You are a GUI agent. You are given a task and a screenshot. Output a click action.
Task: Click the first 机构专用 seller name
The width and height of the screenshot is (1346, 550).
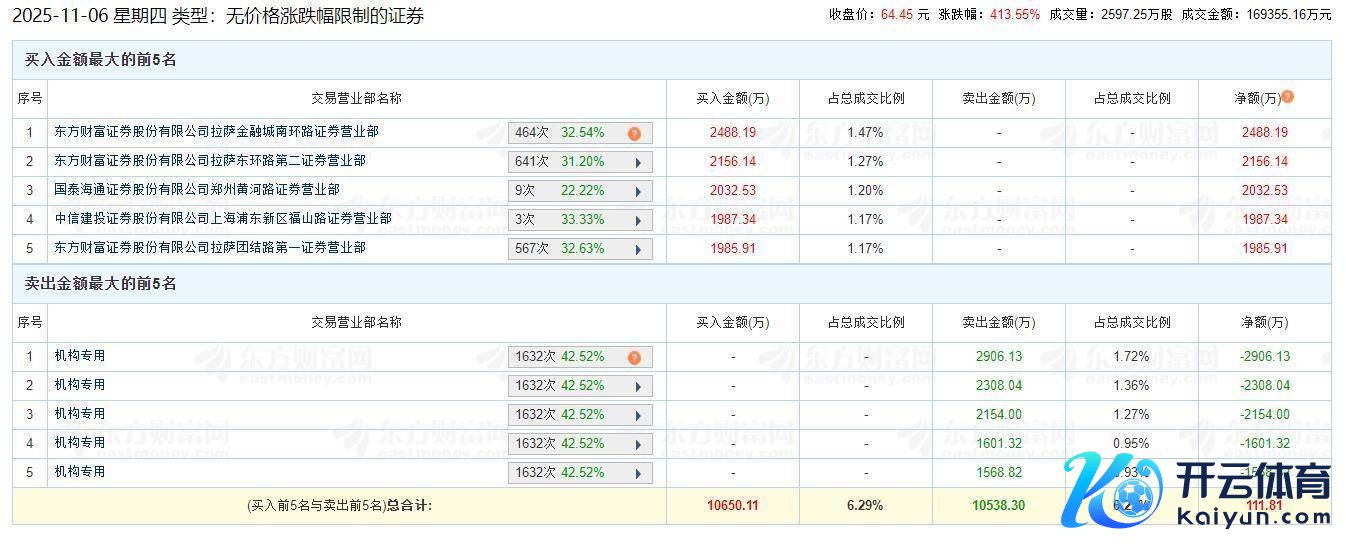point(80,356)
